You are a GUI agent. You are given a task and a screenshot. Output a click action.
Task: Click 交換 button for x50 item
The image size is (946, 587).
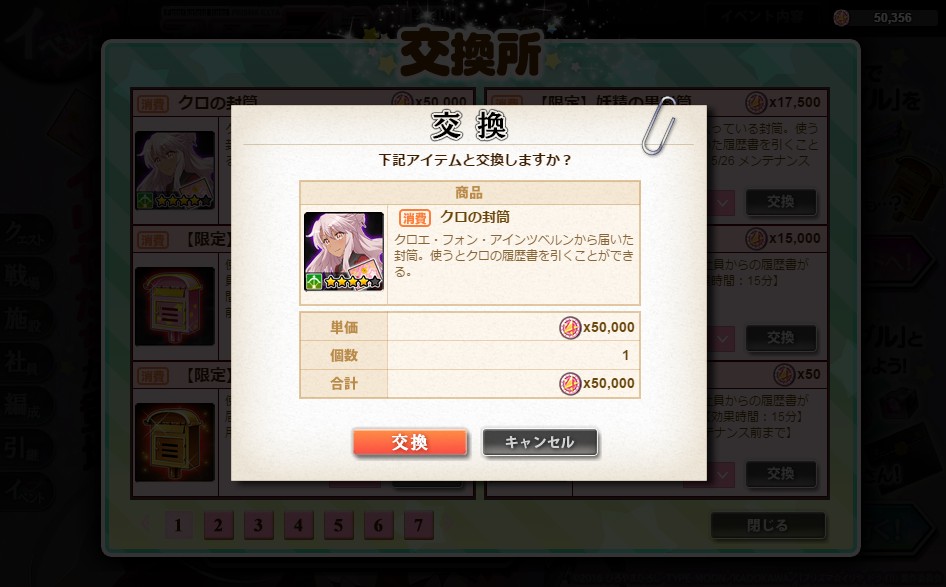click(781, 474)
